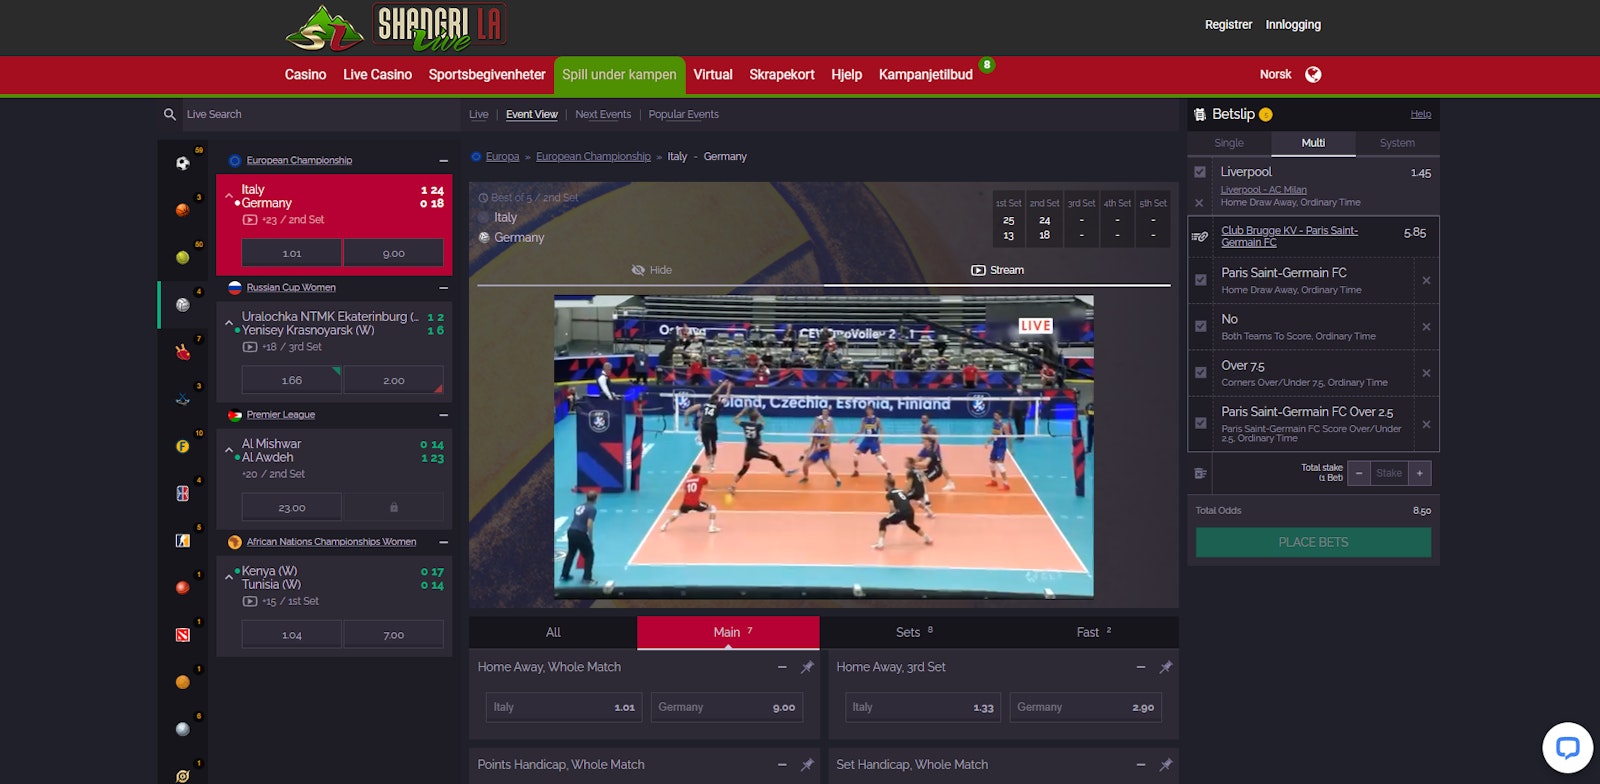The width and height of the screenshot is (1600, 784).
Task: Open table tennis live events icon
Action: 182,352
